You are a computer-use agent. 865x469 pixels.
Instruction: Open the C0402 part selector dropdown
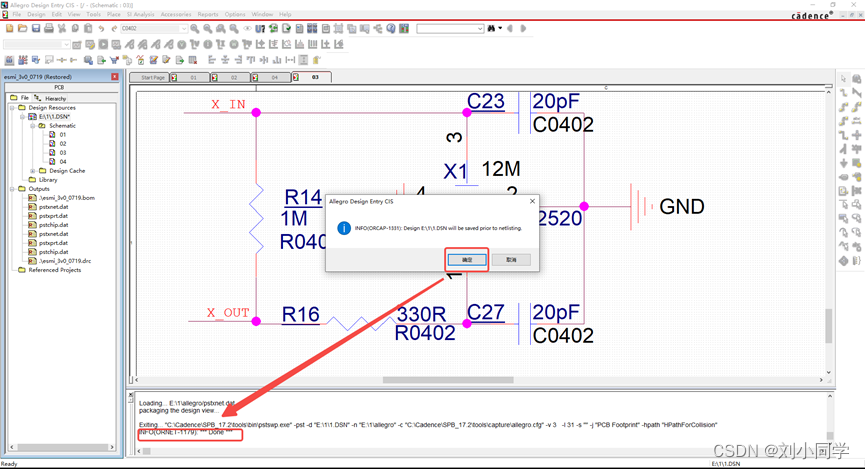[x=183, y=29]
